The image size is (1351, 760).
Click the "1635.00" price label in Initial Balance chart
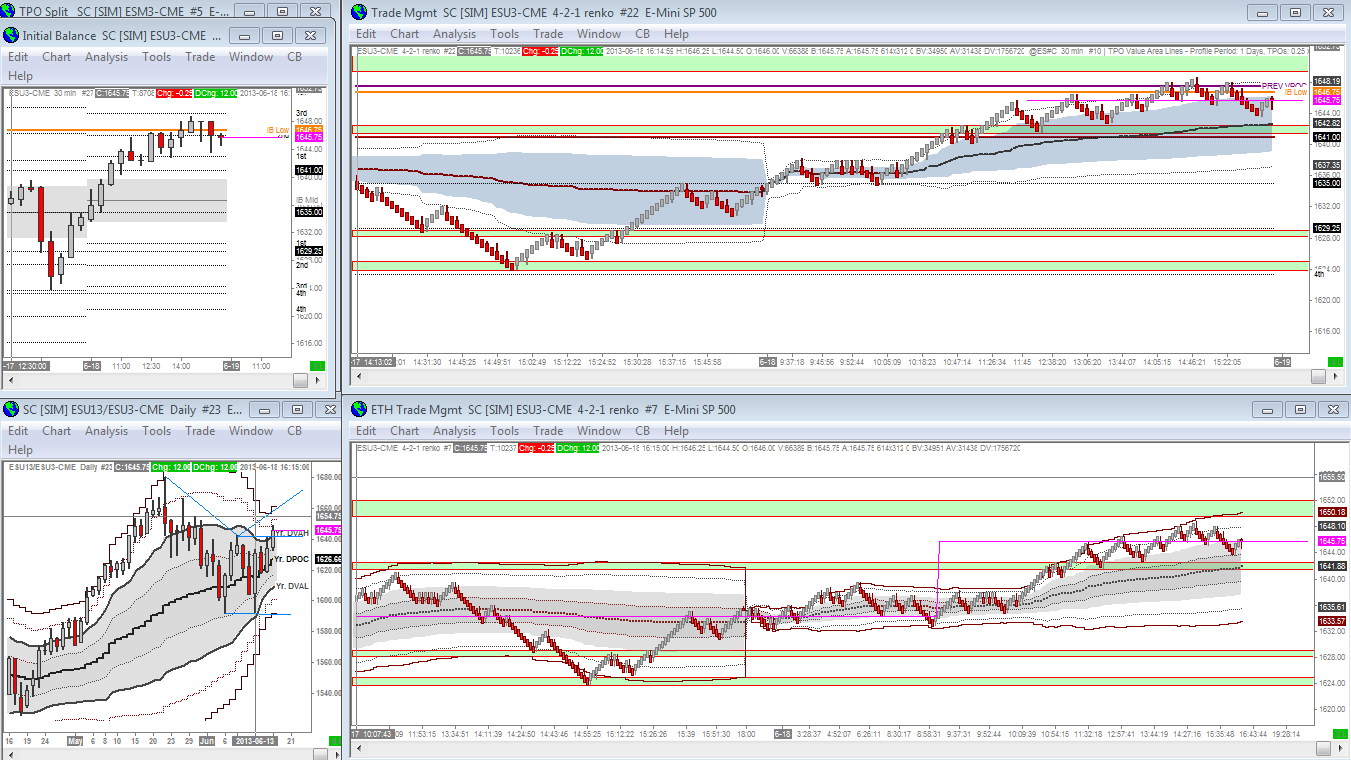308,212
